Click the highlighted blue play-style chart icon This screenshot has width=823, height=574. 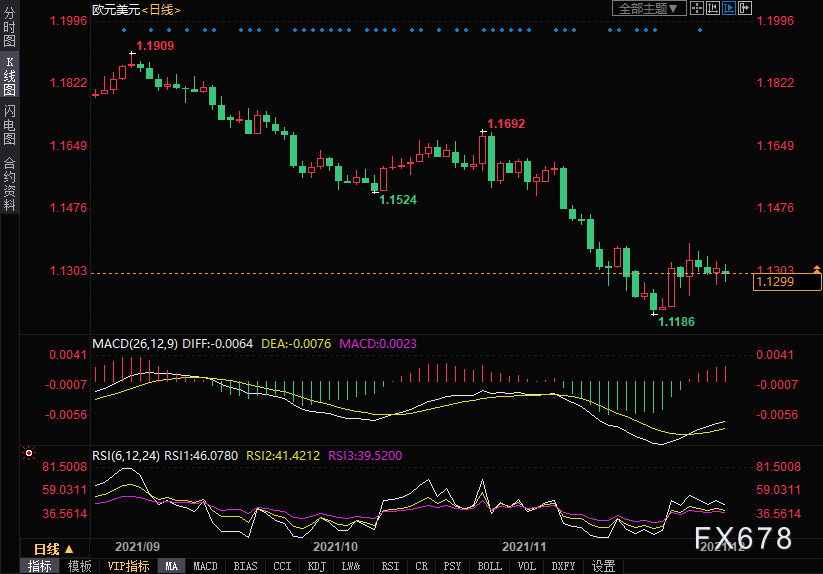click(x=729, y=8)
